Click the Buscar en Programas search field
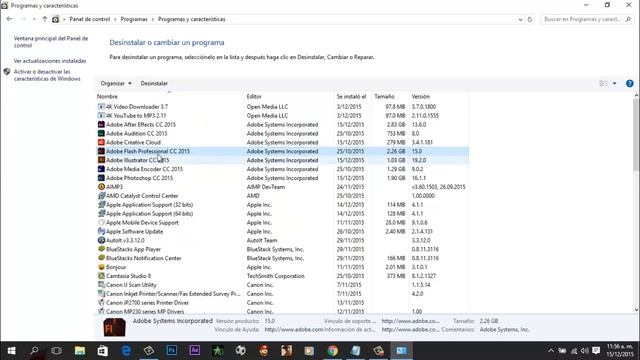Viewport: 640px width, 360px height. 587,19
